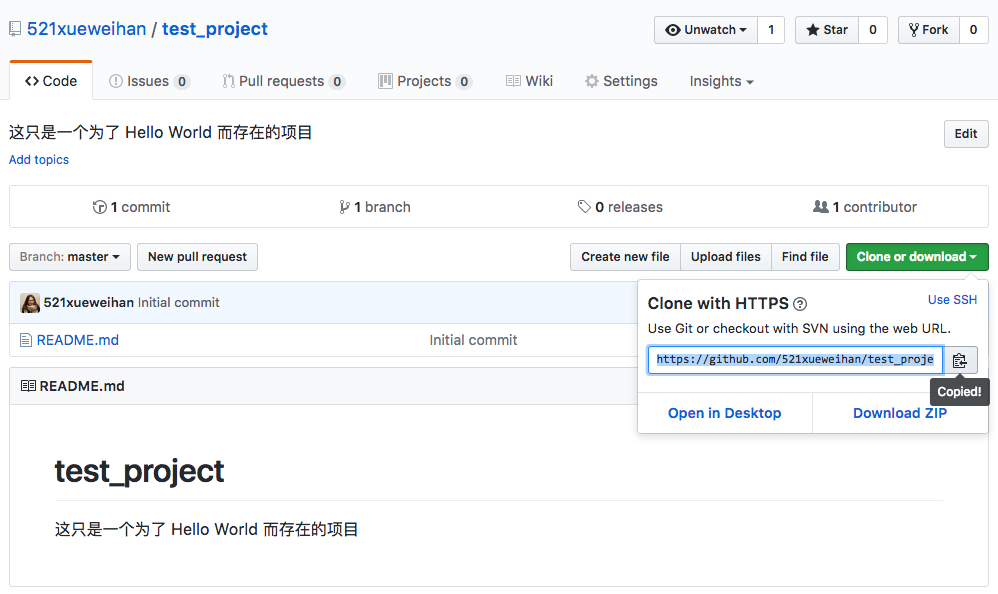Open the Pull requests tab
The image size is (998, 594).
coord(283,81)
